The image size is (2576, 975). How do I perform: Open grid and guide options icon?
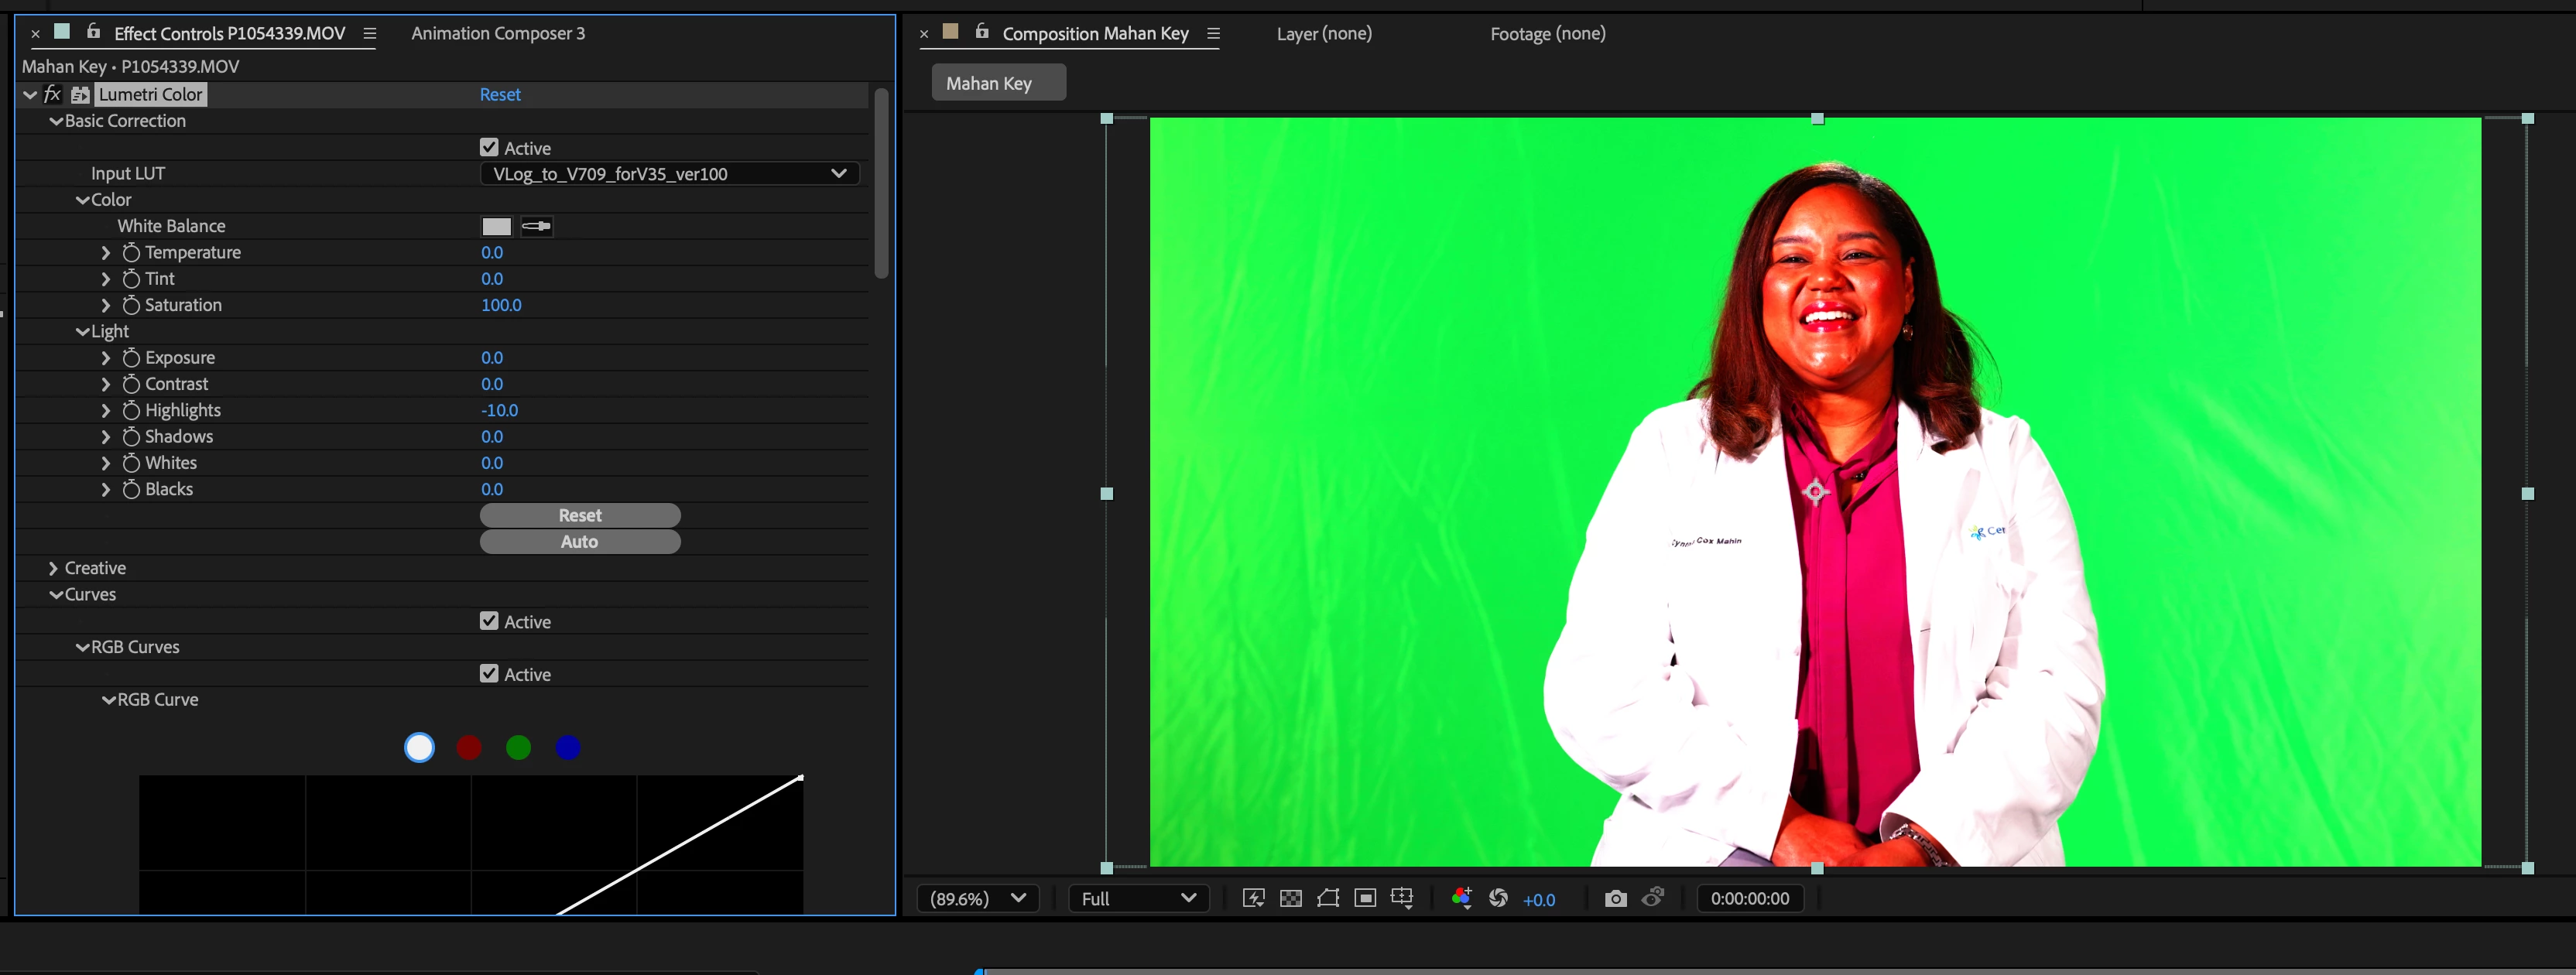click(x=1402, y=898)
